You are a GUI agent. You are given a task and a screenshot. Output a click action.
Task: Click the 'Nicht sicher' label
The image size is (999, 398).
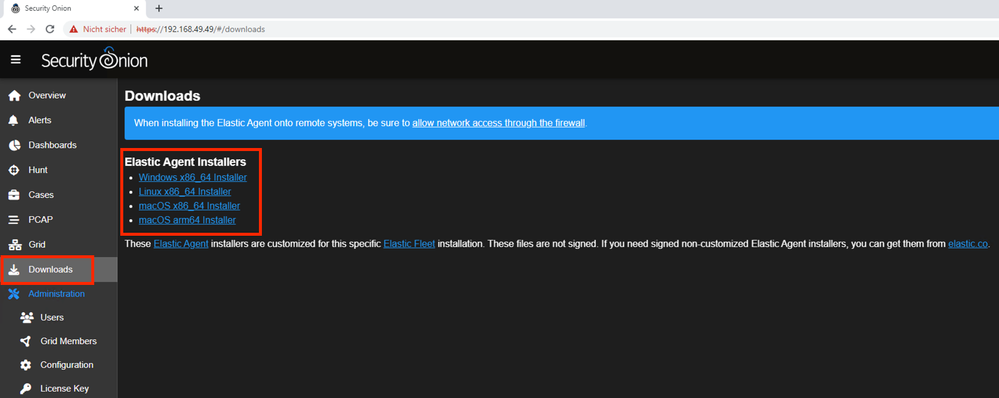click(104, 29)
